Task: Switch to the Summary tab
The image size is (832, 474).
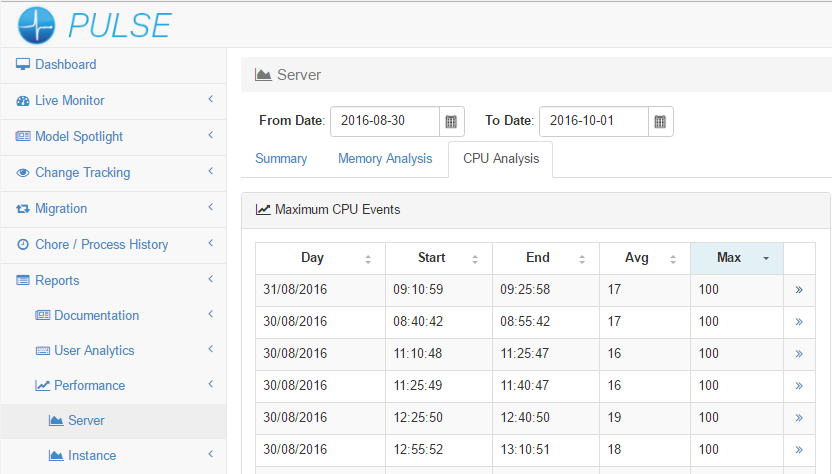Action: [x=281, y=159]
